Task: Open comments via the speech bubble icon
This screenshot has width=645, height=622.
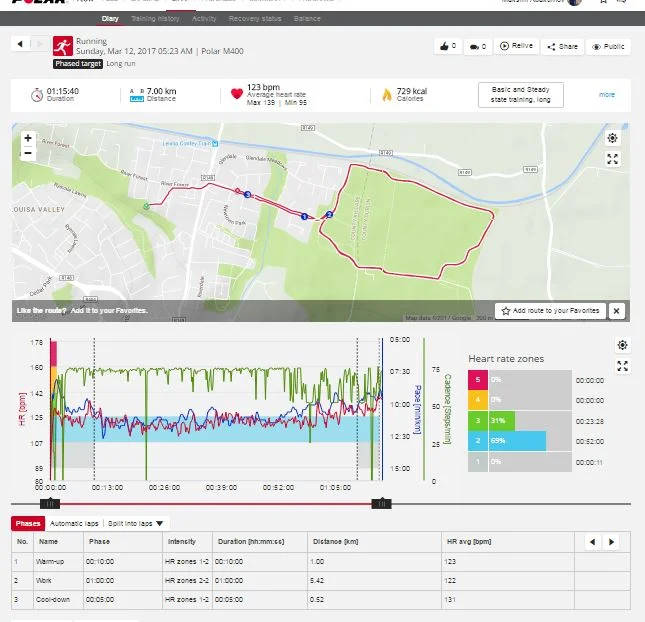Action: [474, 46]
